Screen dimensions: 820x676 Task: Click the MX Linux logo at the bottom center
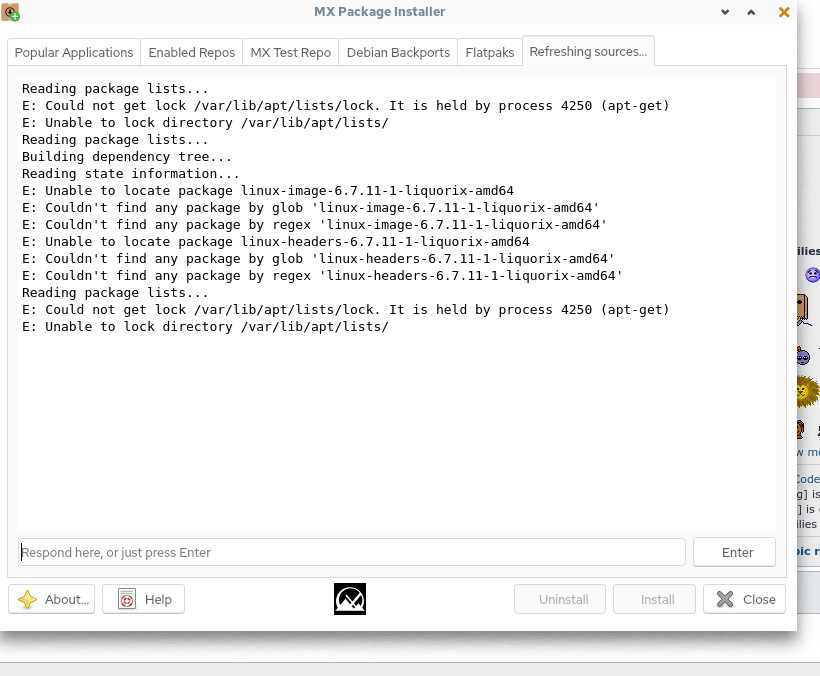coord(349,599)
